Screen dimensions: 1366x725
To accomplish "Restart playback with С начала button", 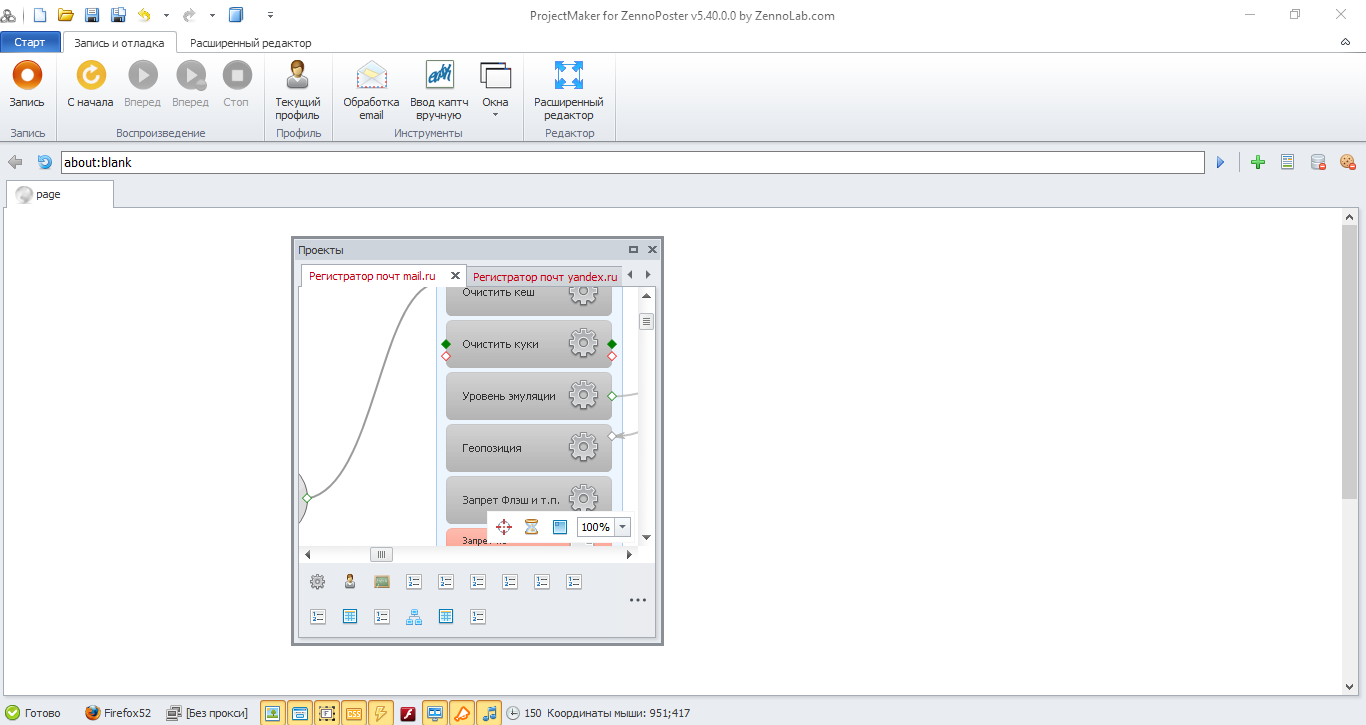I will 90,84.
